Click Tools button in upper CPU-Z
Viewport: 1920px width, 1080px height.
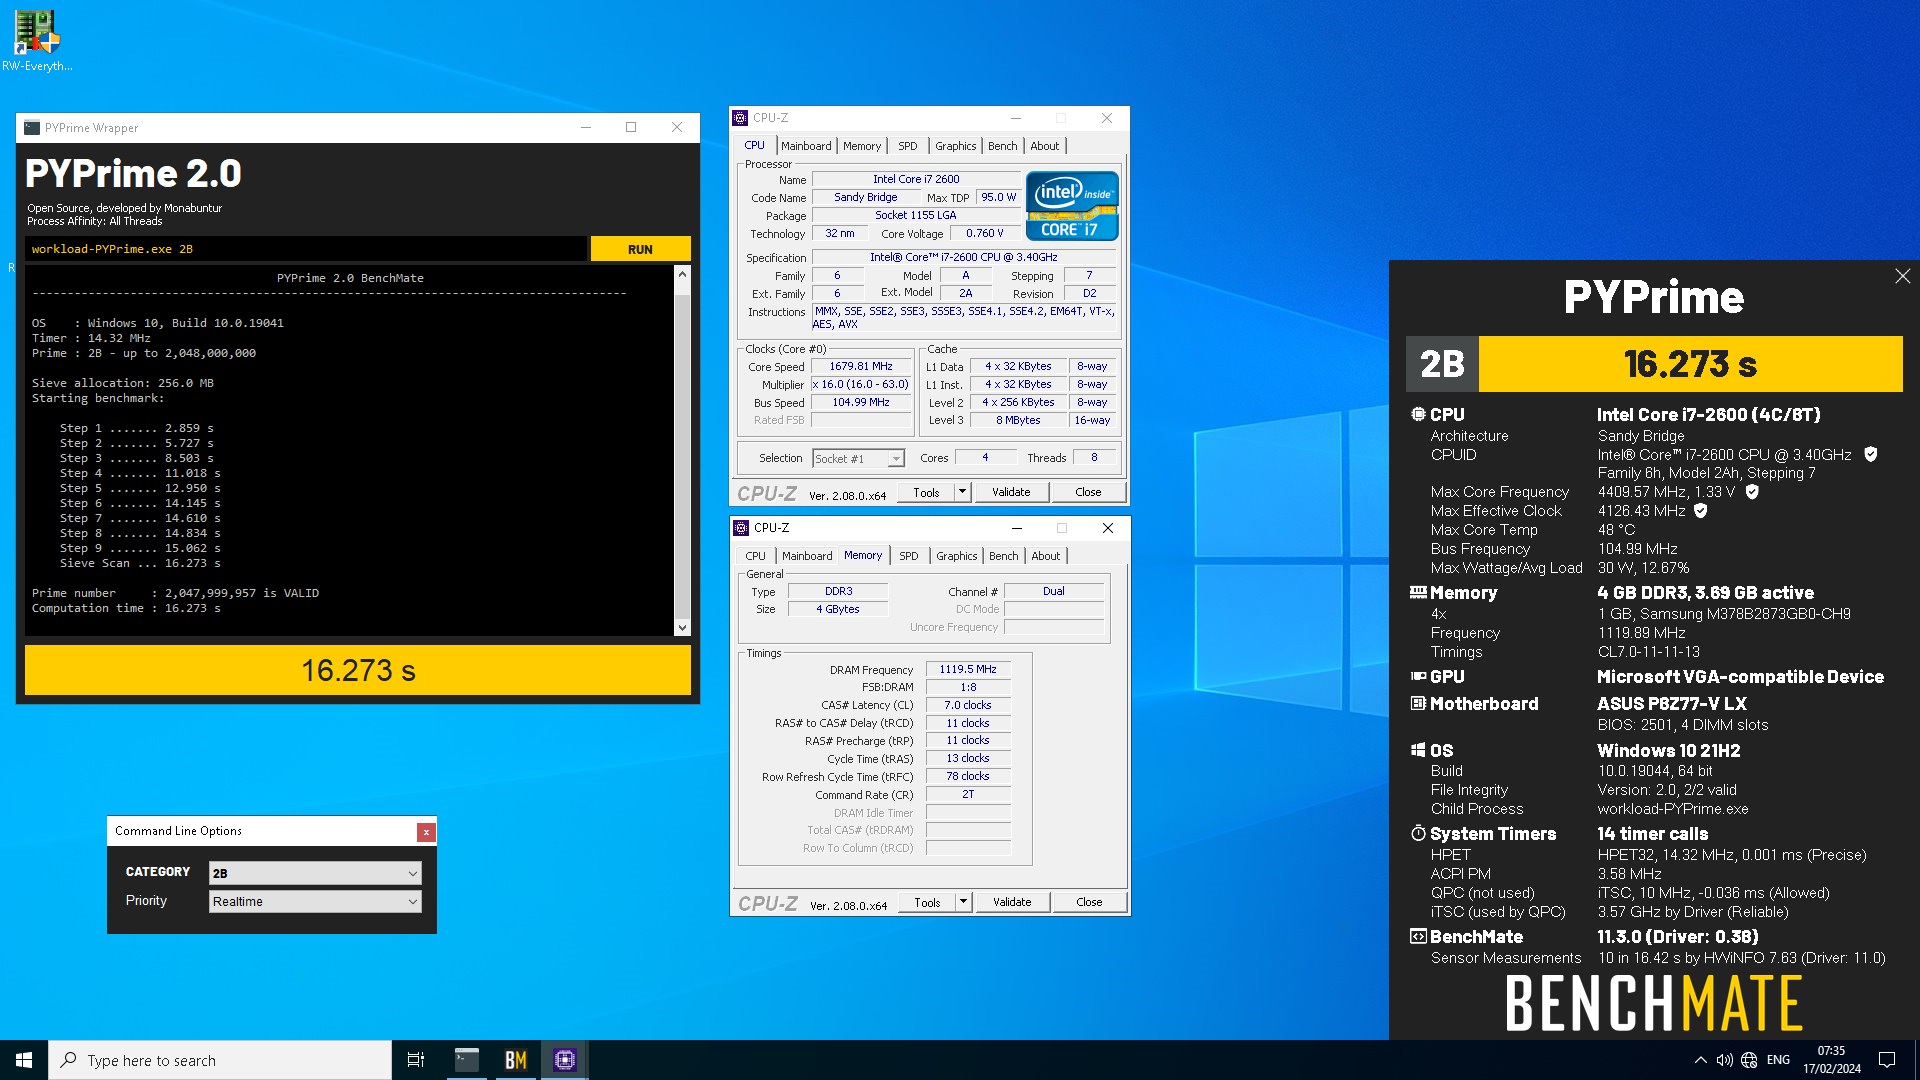click(926, 492)
